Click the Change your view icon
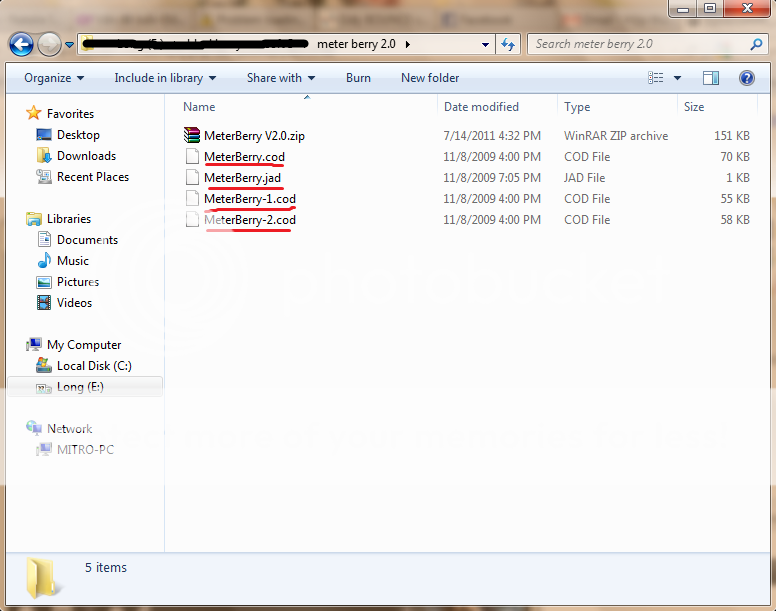776x611 pixels. click(x=656, y=78)
